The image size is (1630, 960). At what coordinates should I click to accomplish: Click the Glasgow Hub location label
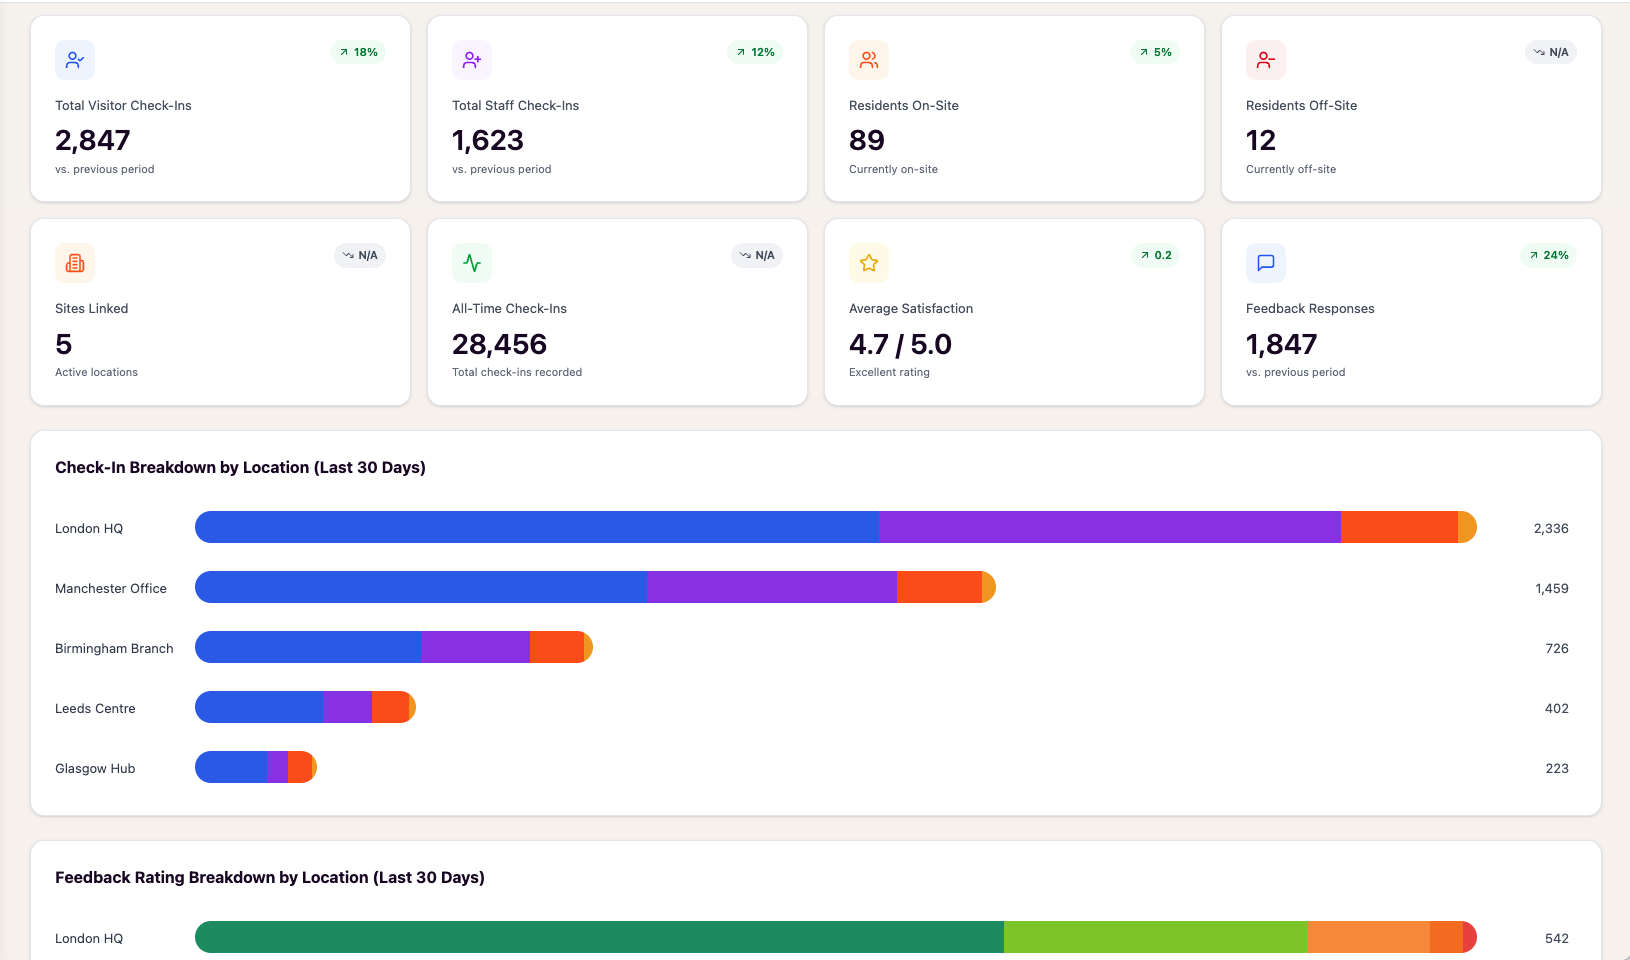coord(95,768)
